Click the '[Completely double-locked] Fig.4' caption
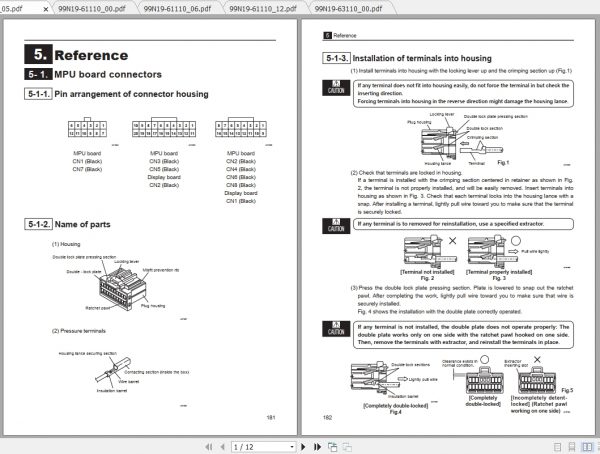Screen dimensions: 600x454 point(396,409)
